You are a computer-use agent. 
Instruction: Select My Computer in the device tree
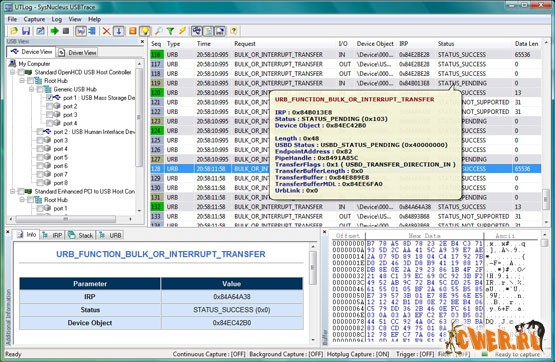pos(34,64)
